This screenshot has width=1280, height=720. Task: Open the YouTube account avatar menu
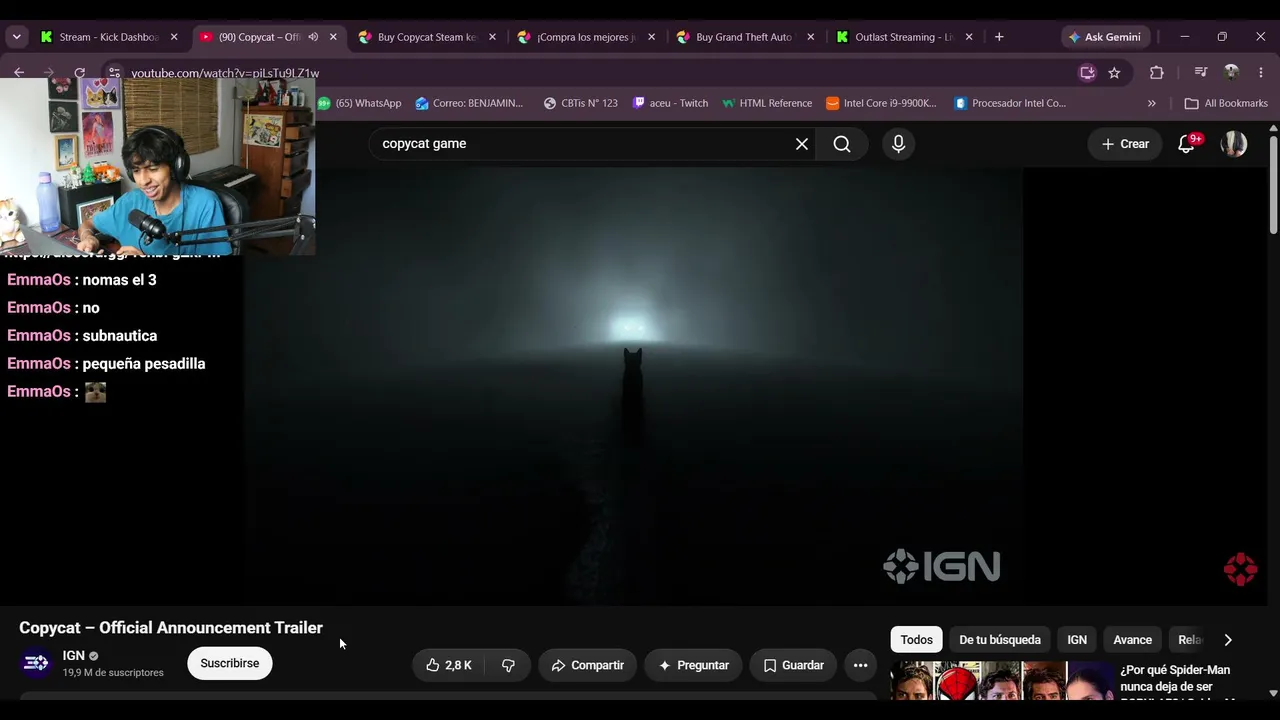(1234, 144)
